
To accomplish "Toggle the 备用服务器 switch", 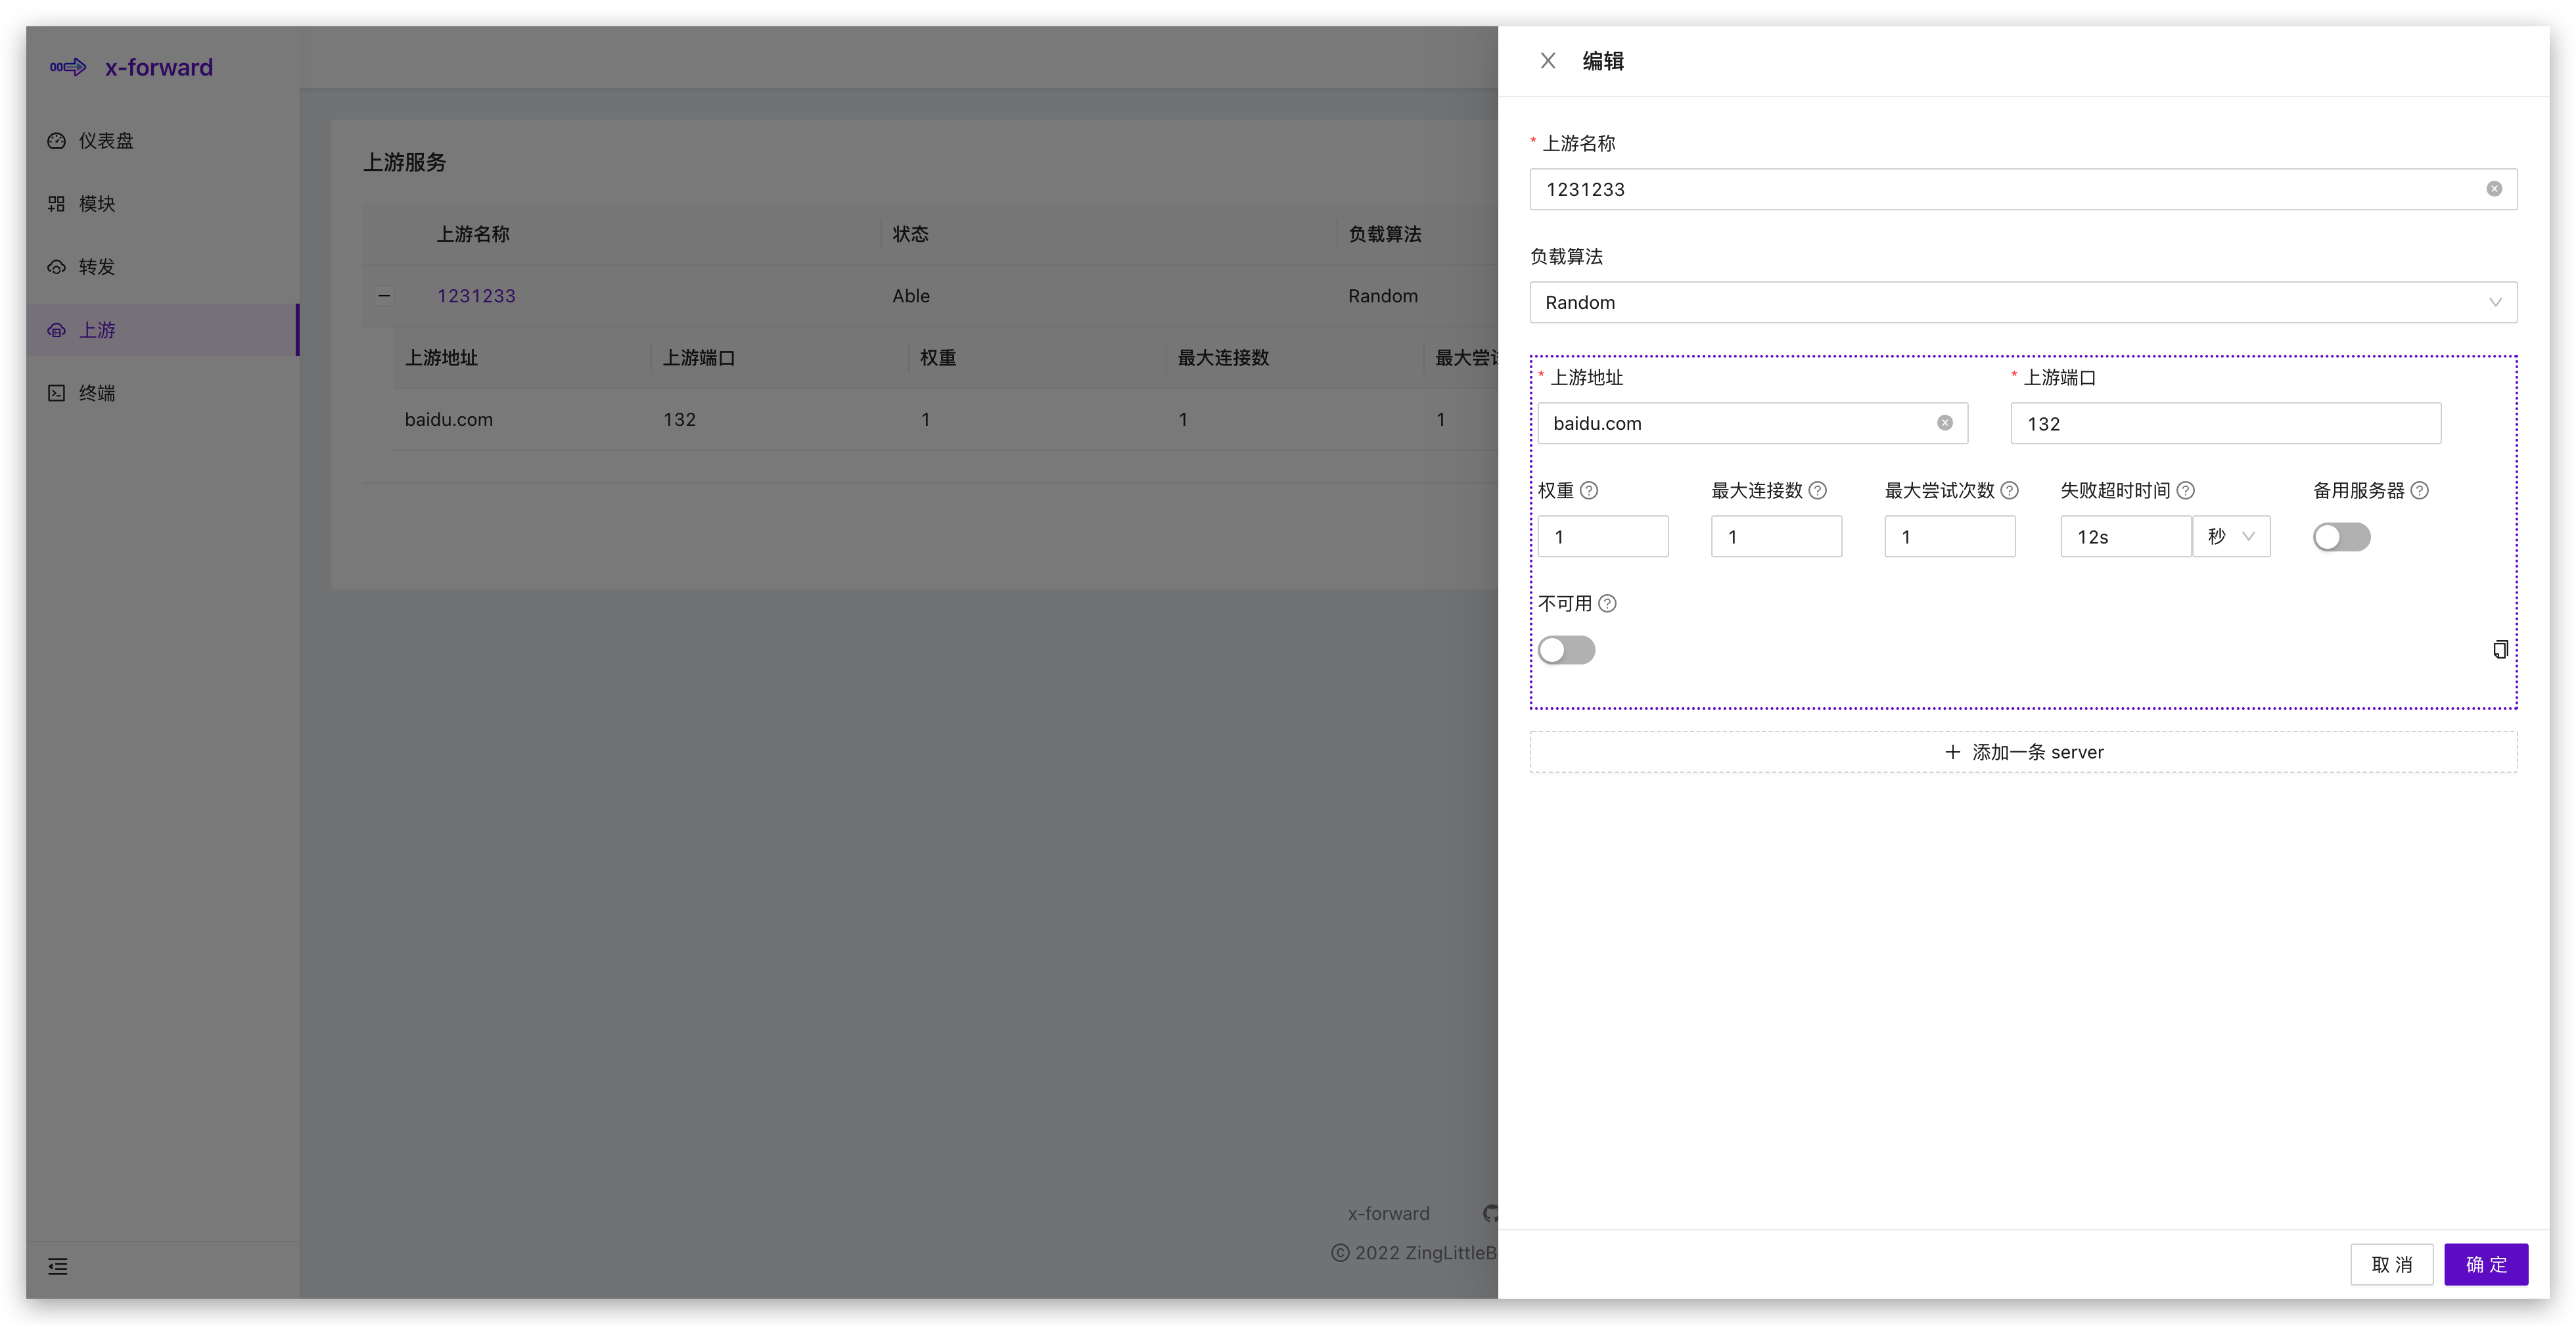I will pos(2341,537).
